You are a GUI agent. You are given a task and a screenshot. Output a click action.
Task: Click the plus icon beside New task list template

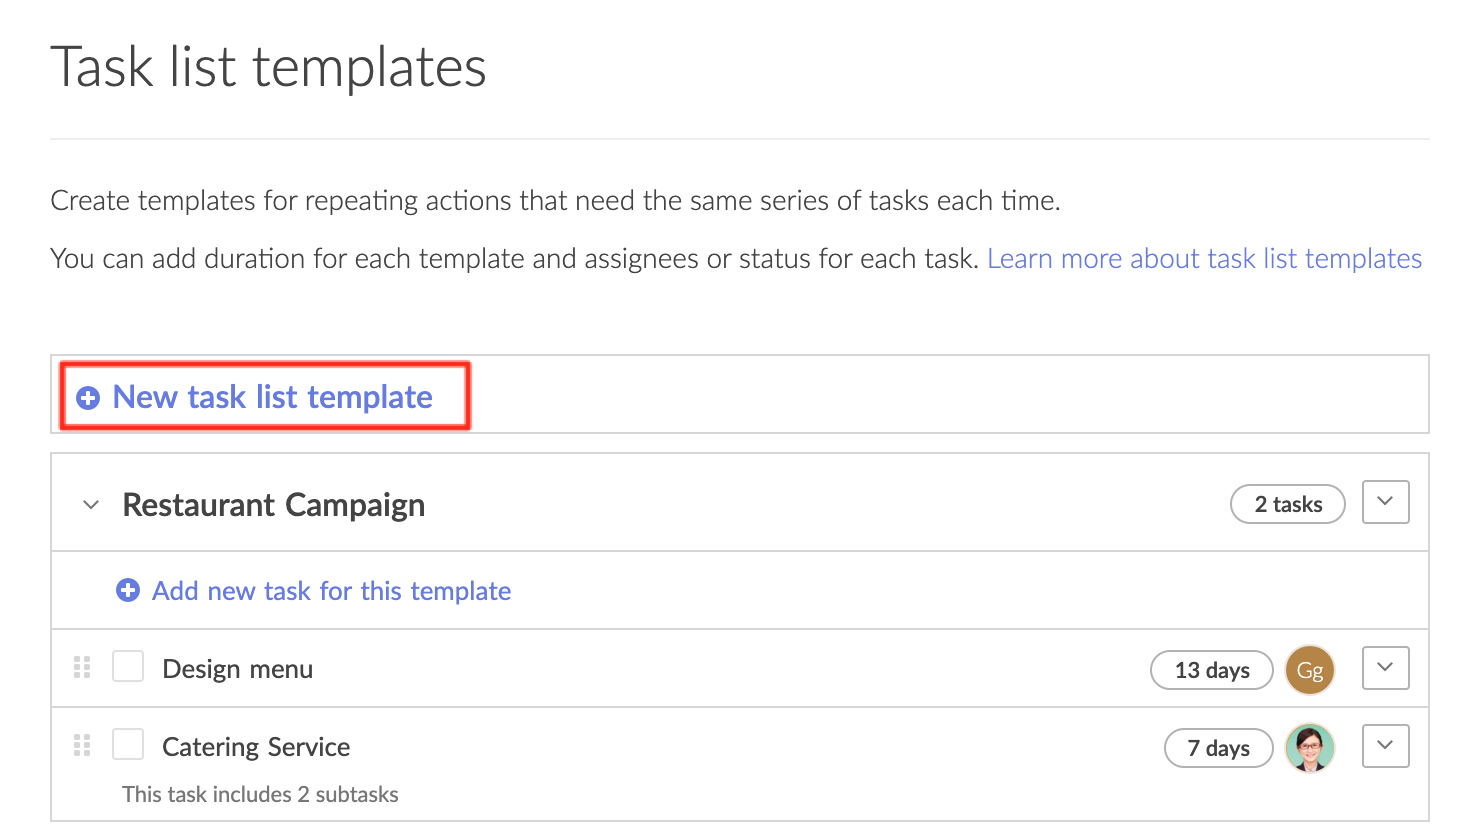[x=88, y=398]
